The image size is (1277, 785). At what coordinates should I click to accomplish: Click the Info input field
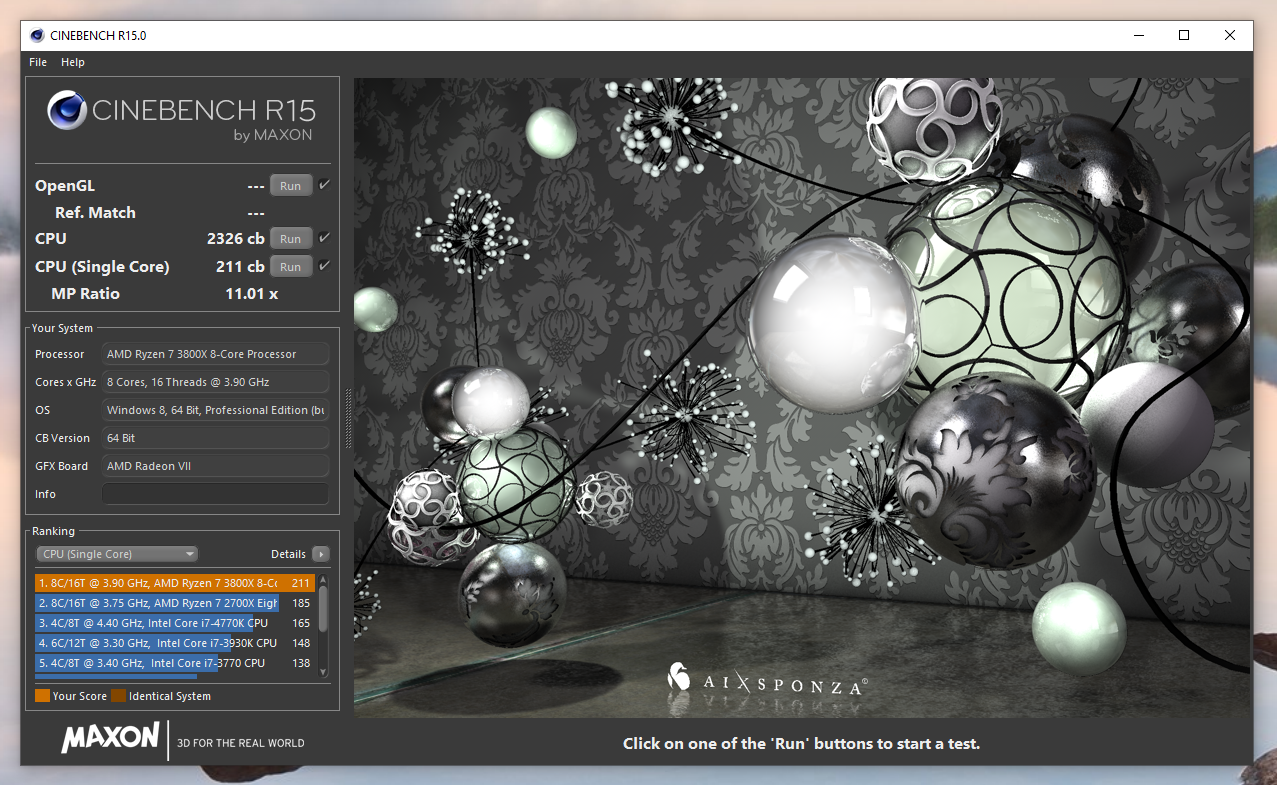click(216, 494)
